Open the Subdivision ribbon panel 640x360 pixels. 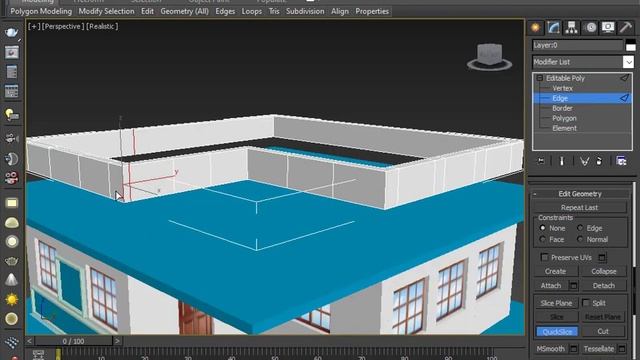click(x=305, y=11)
